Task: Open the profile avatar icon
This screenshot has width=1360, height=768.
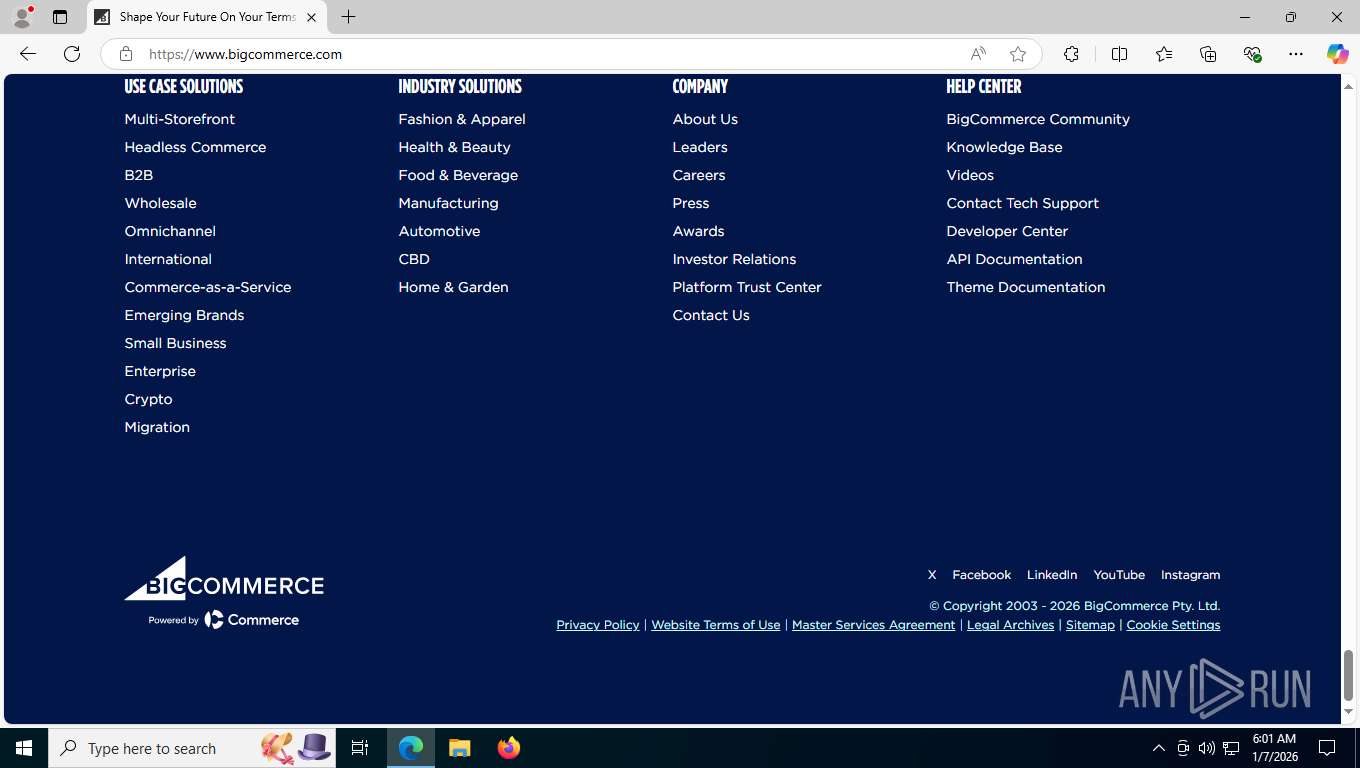Action: pyautogui.click(x=22, y=17)
